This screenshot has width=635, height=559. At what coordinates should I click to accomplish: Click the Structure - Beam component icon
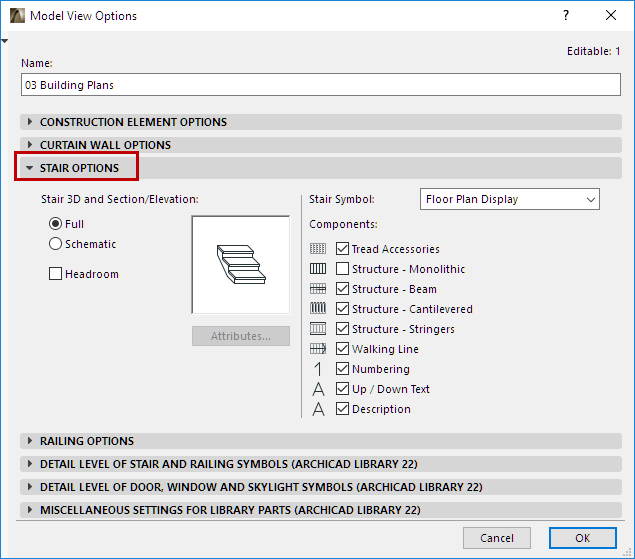[318, 289]
